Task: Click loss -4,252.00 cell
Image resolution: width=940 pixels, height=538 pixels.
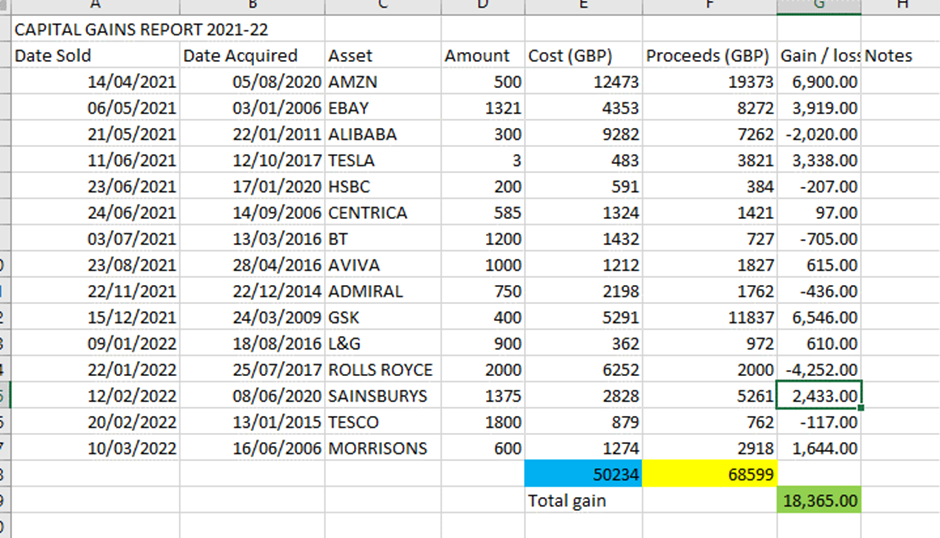Action: tap(819, 369)
